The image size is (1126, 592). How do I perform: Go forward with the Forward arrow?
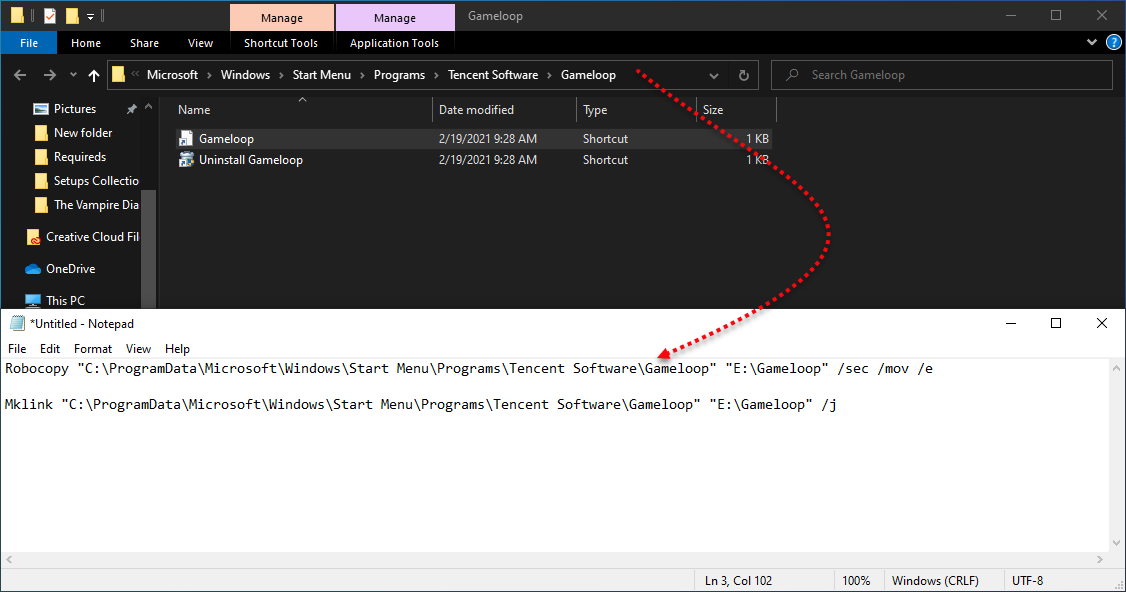click(x=50, y=75)
